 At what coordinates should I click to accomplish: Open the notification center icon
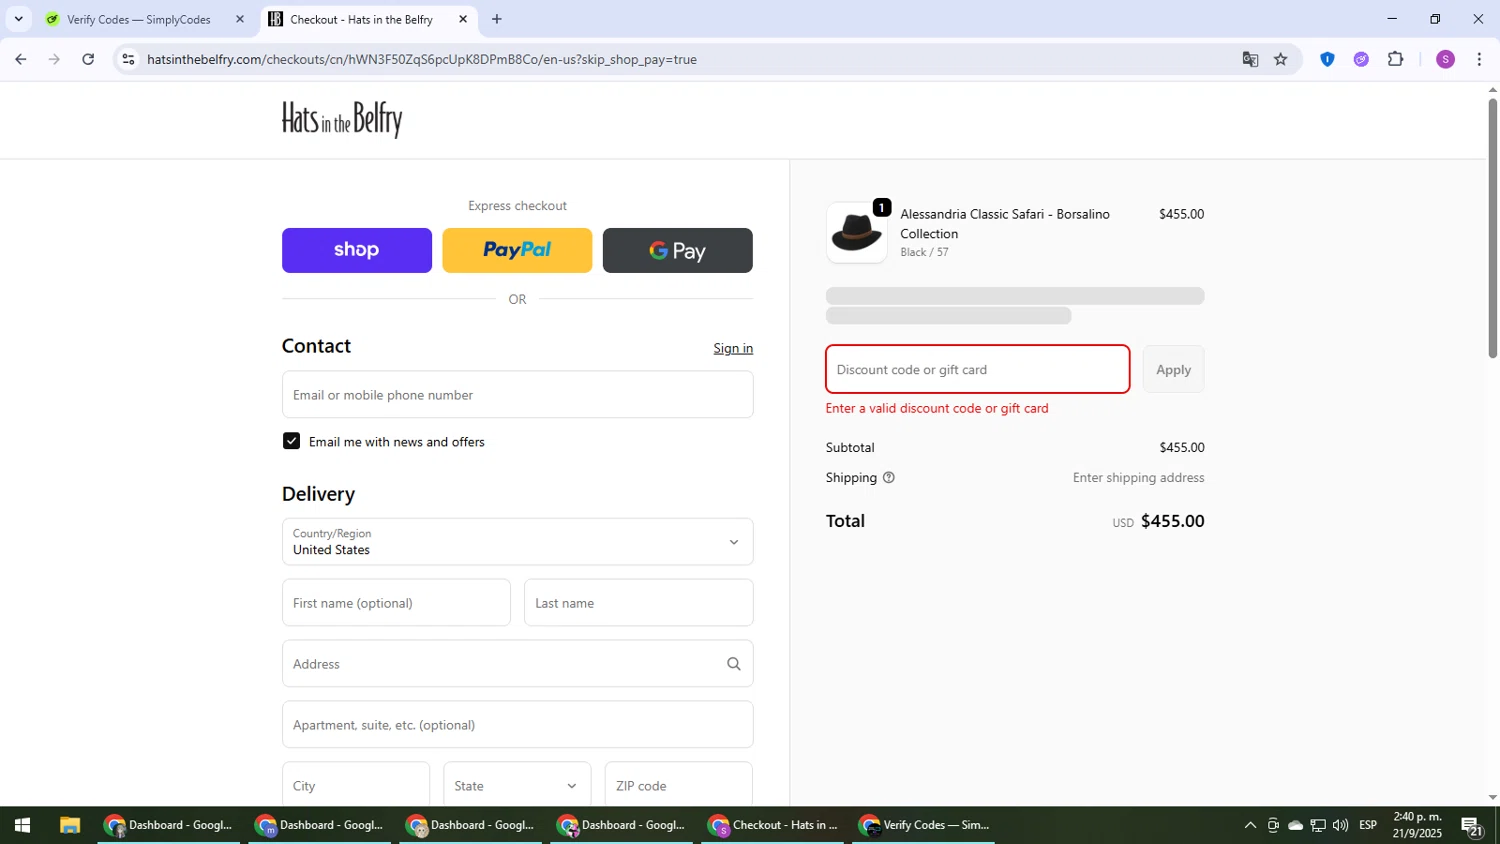click(1472, 825)
